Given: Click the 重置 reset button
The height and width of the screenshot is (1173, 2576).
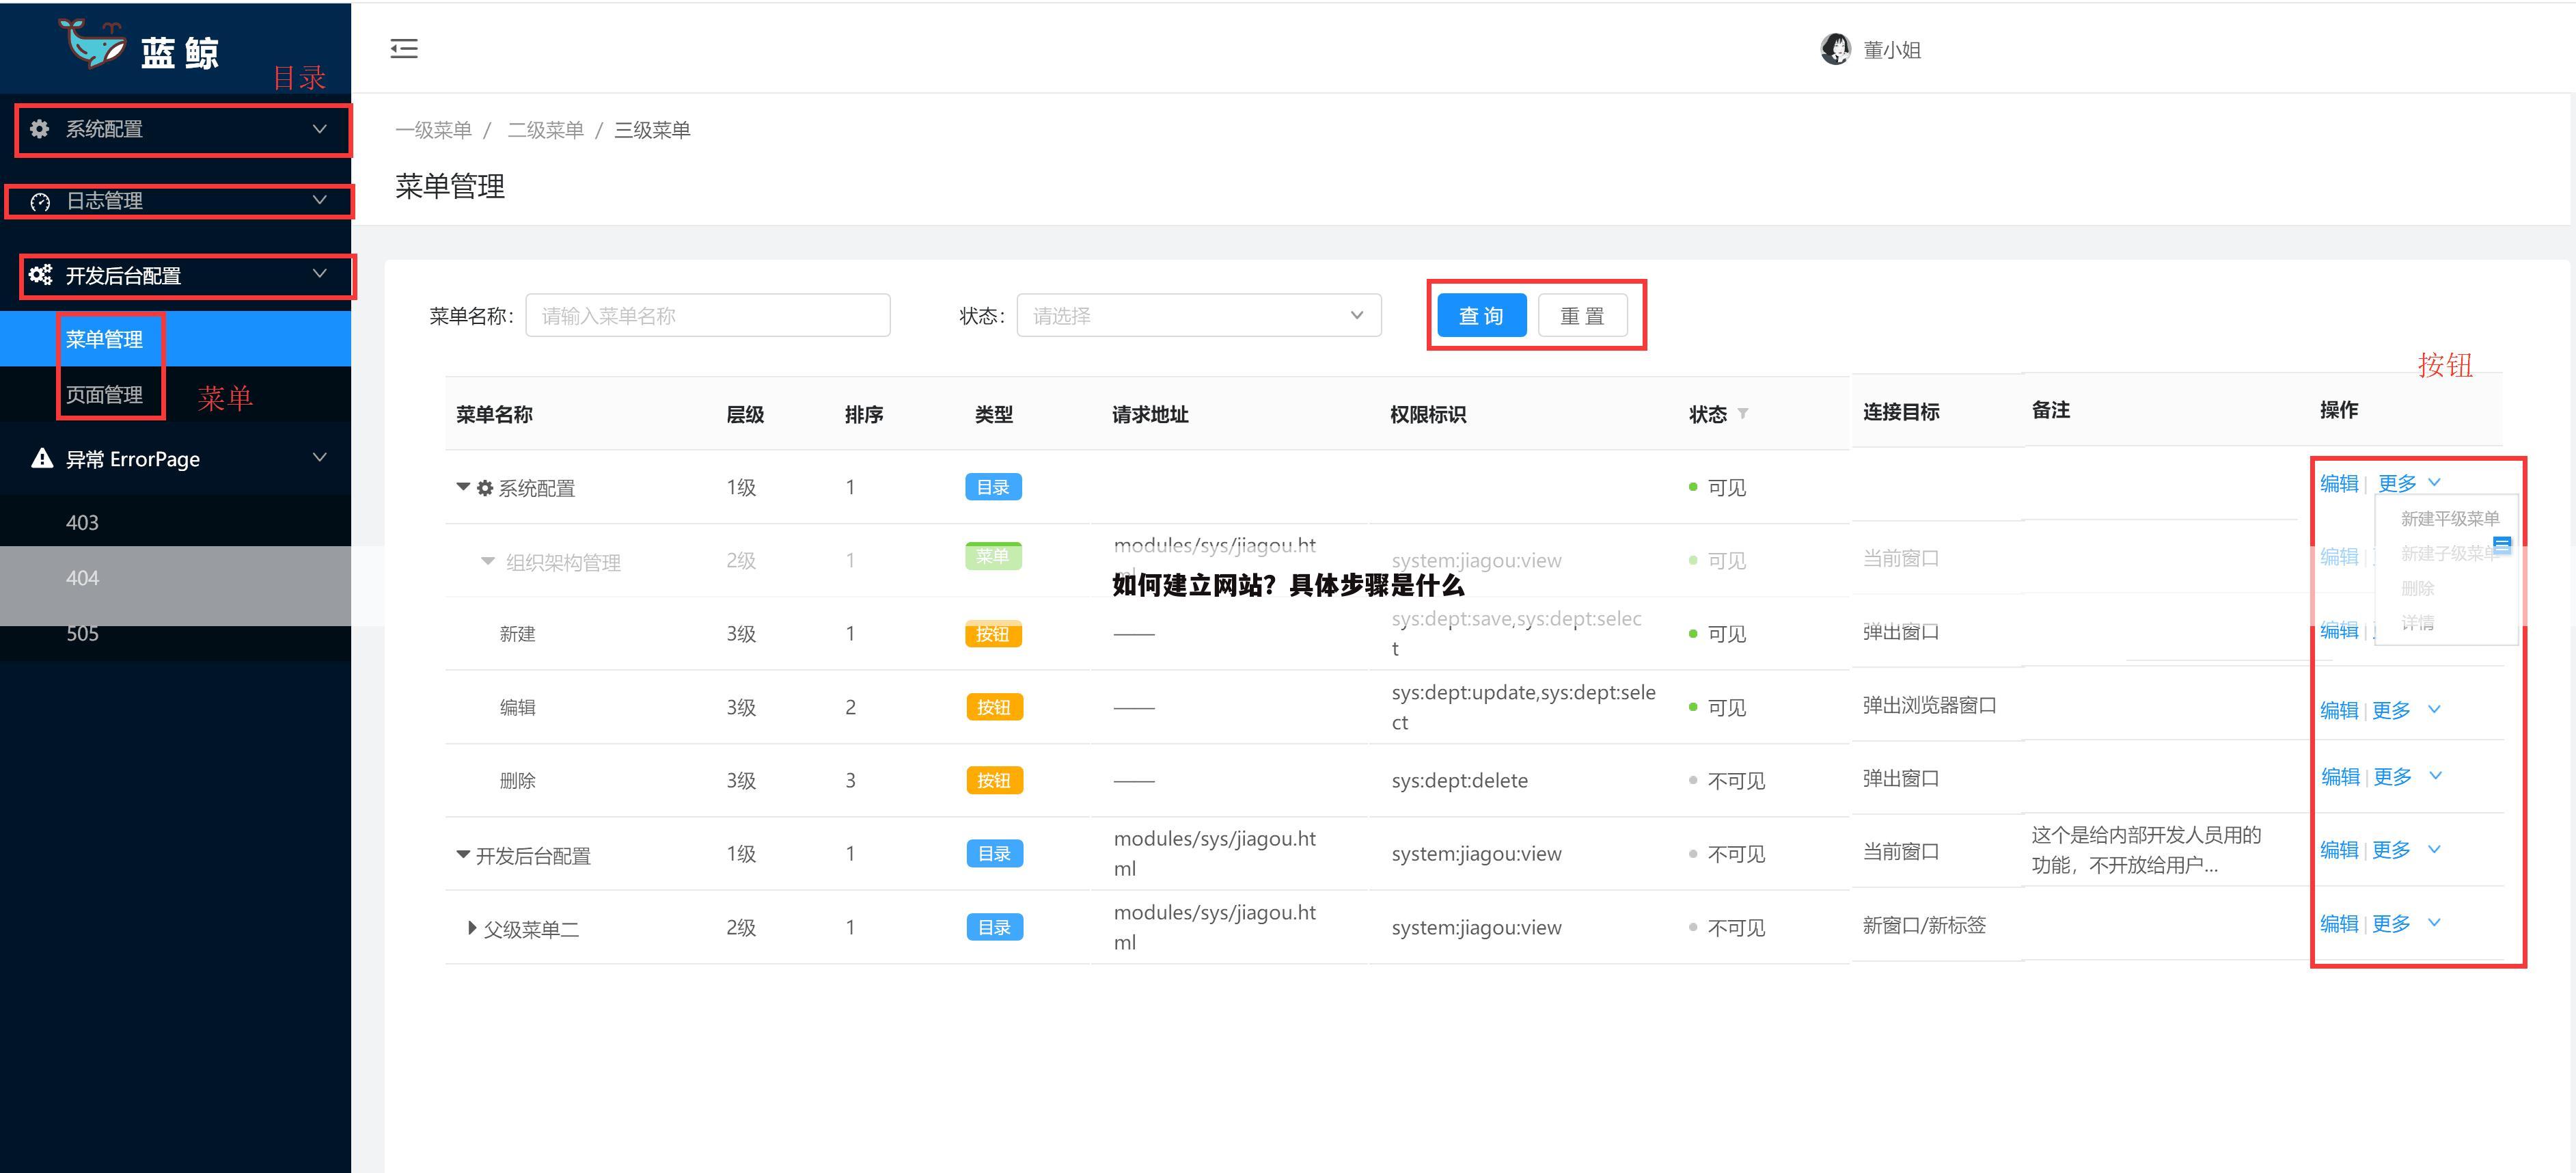Looking at the screenshot, I should [1583, 315].
